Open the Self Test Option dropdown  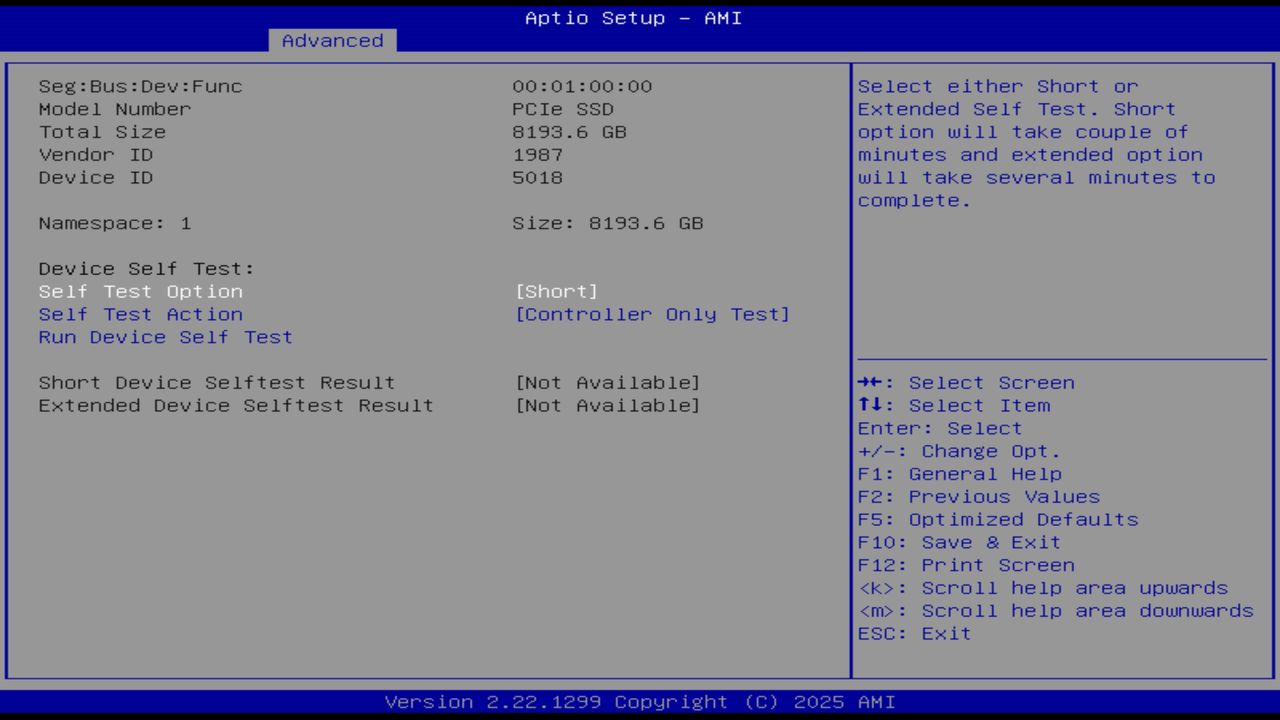click(140, 291)
